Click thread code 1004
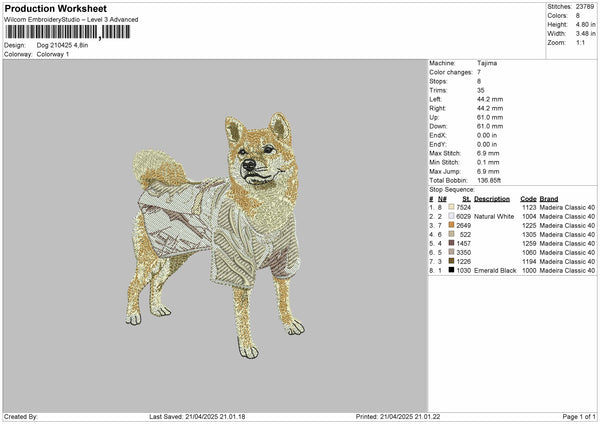The width and height of the screenshot is (600, 424). [529, 217]
